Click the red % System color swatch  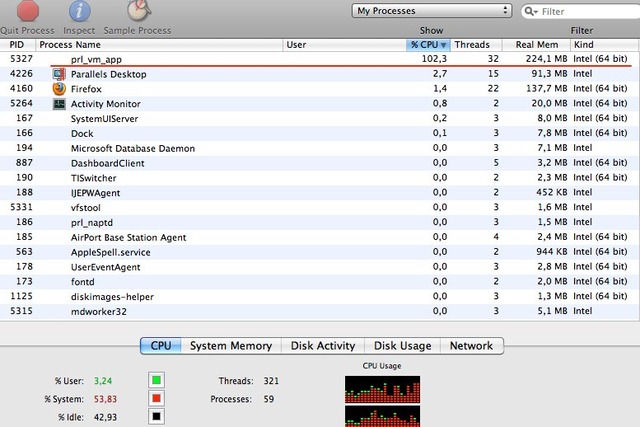pyautogui.click(x=156, y=398)
